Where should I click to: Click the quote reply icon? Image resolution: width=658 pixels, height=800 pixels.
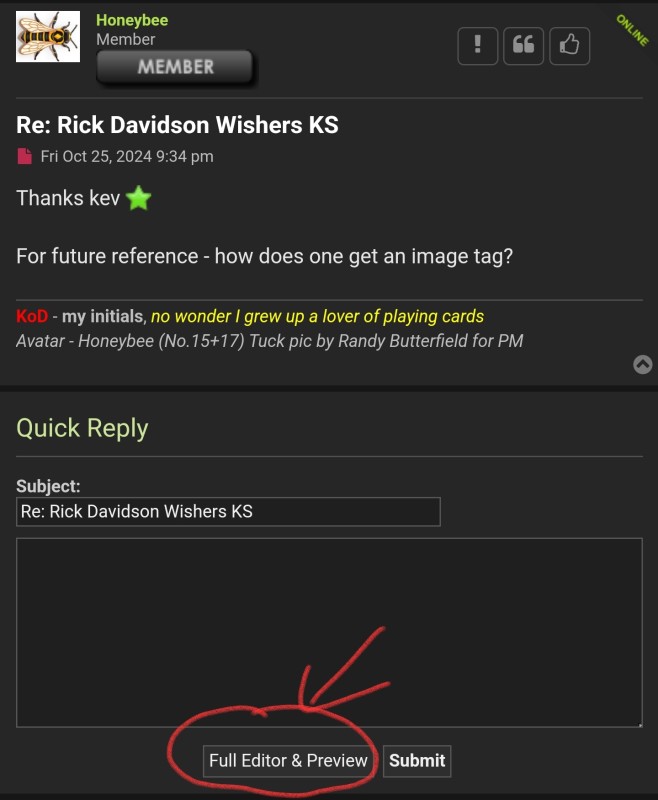(x=523, y=46)
